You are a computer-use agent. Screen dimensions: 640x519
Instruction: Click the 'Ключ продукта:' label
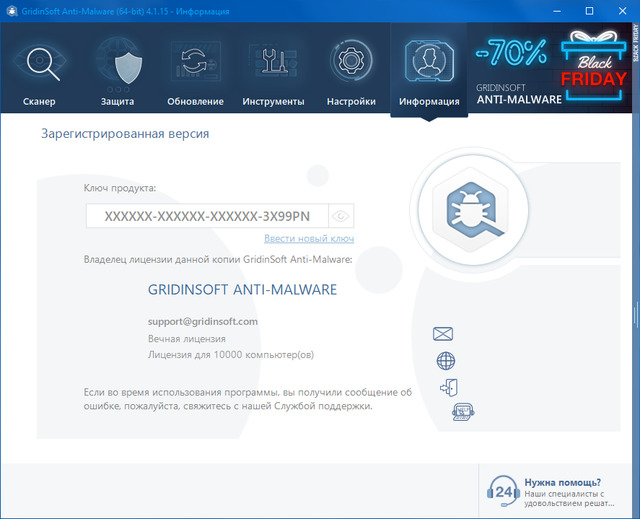pos(120,188)
